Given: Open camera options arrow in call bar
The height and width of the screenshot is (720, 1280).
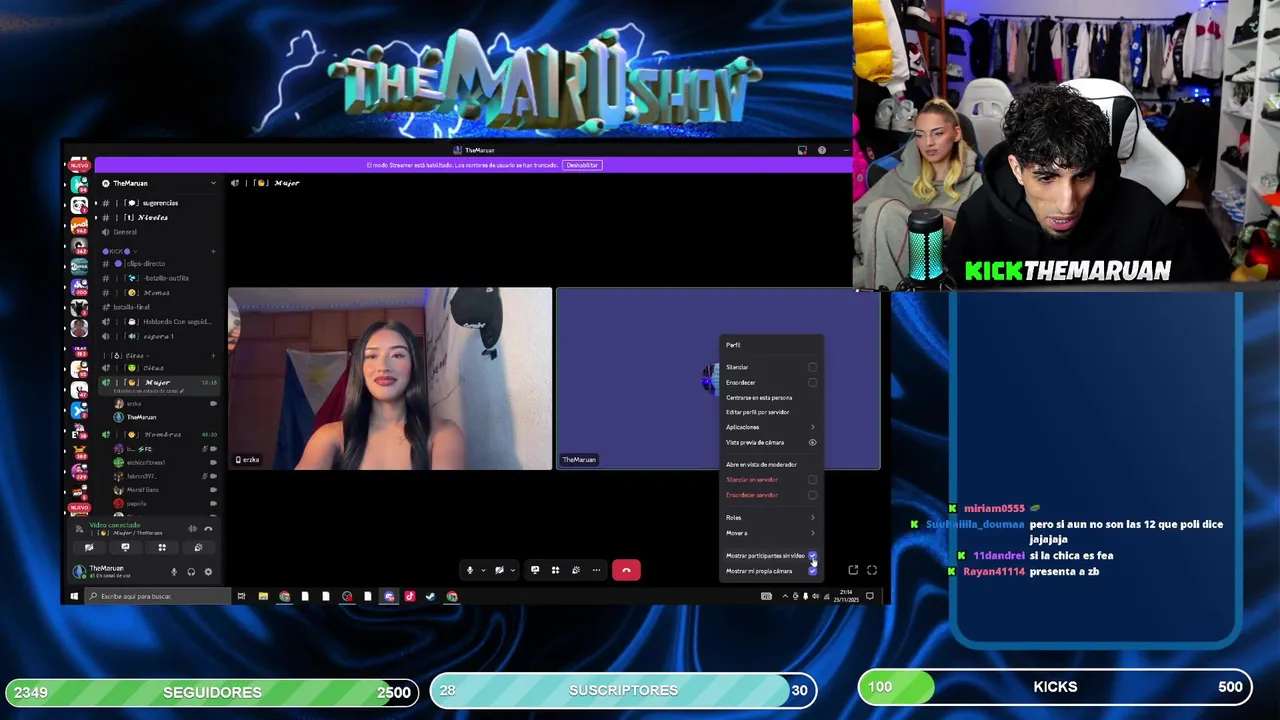Looking at the screenshot, I should (x=512, y=570).
